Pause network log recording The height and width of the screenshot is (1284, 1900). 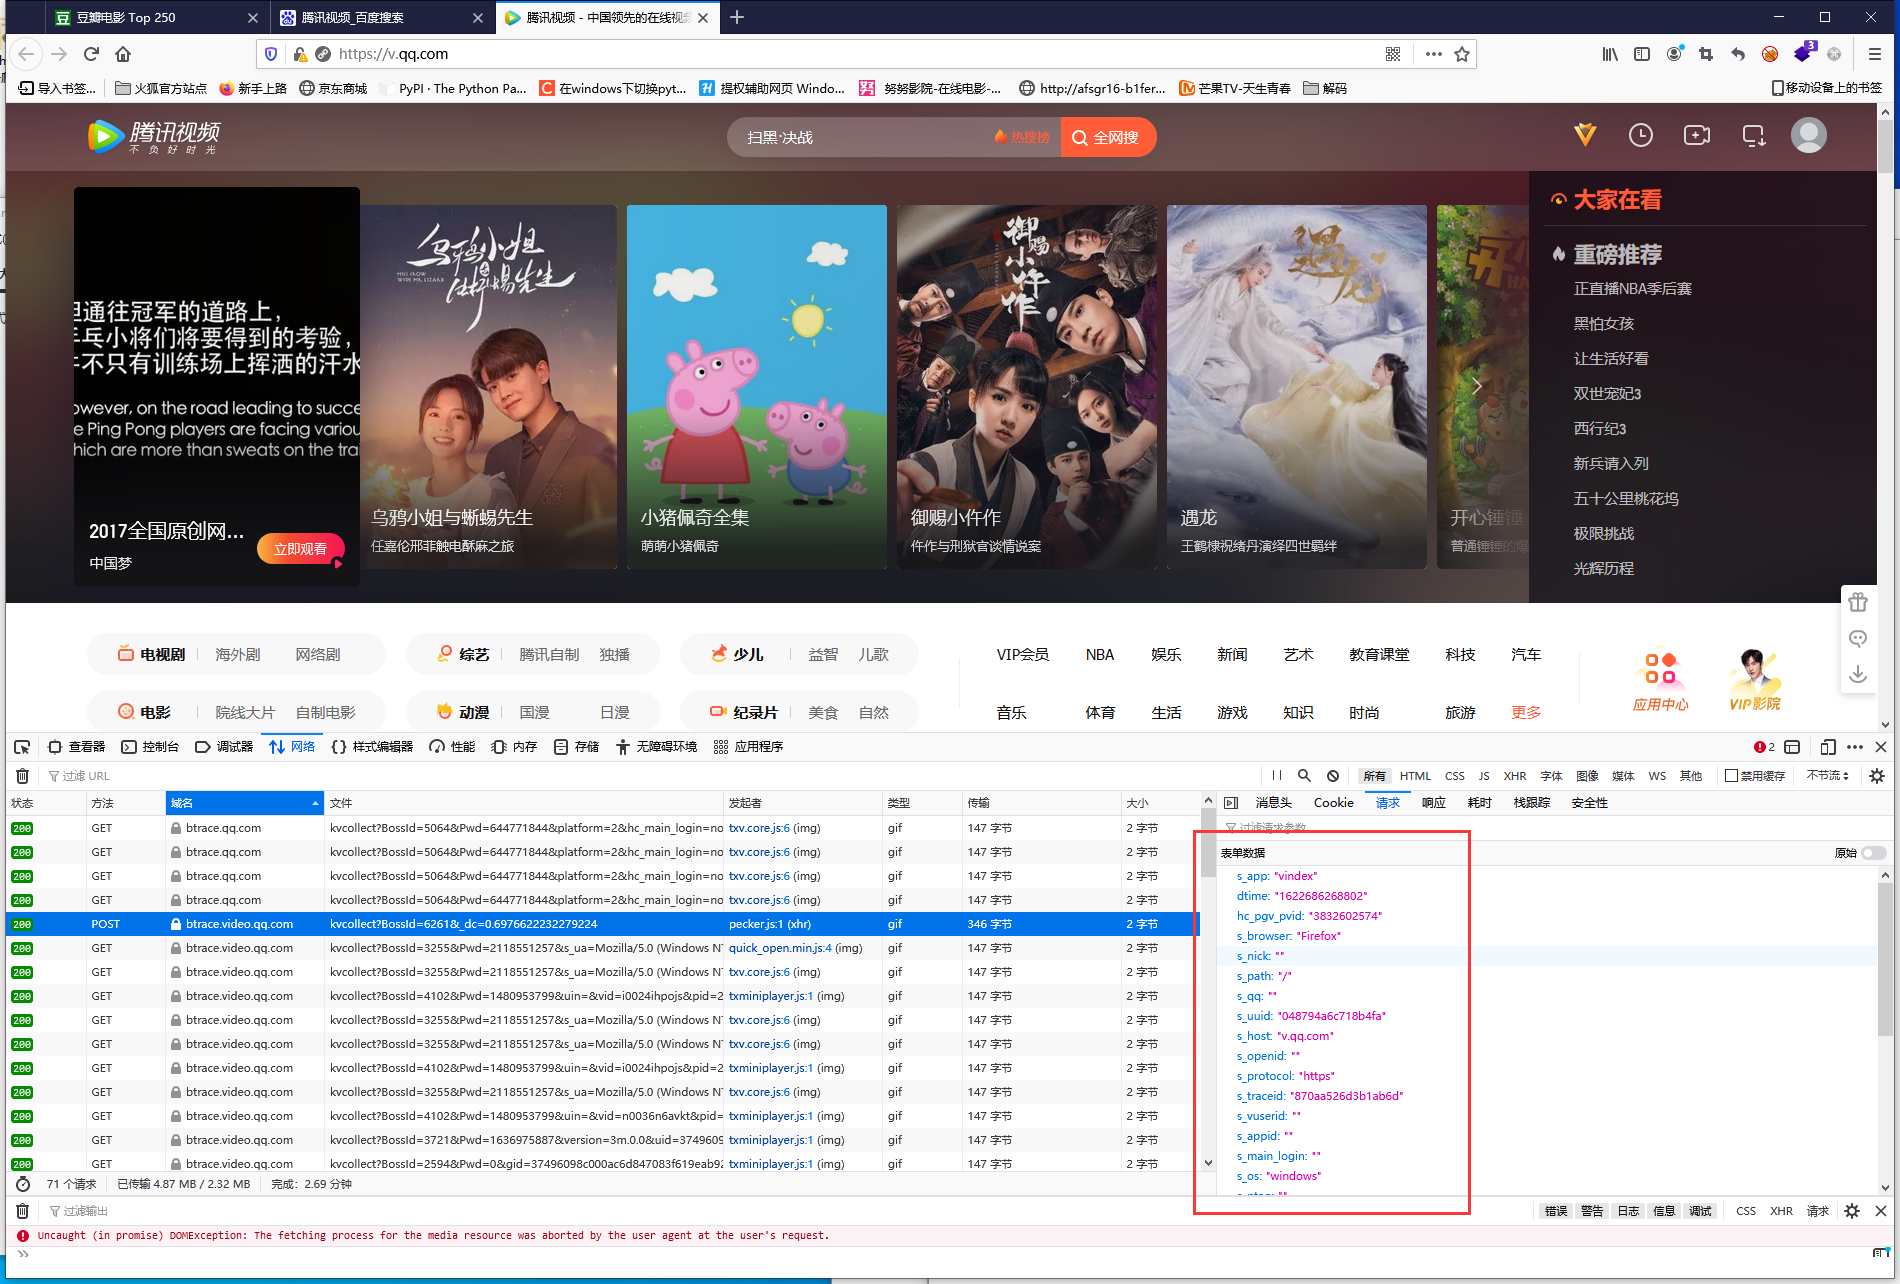pyautogui.click(x=1277, y=776)
